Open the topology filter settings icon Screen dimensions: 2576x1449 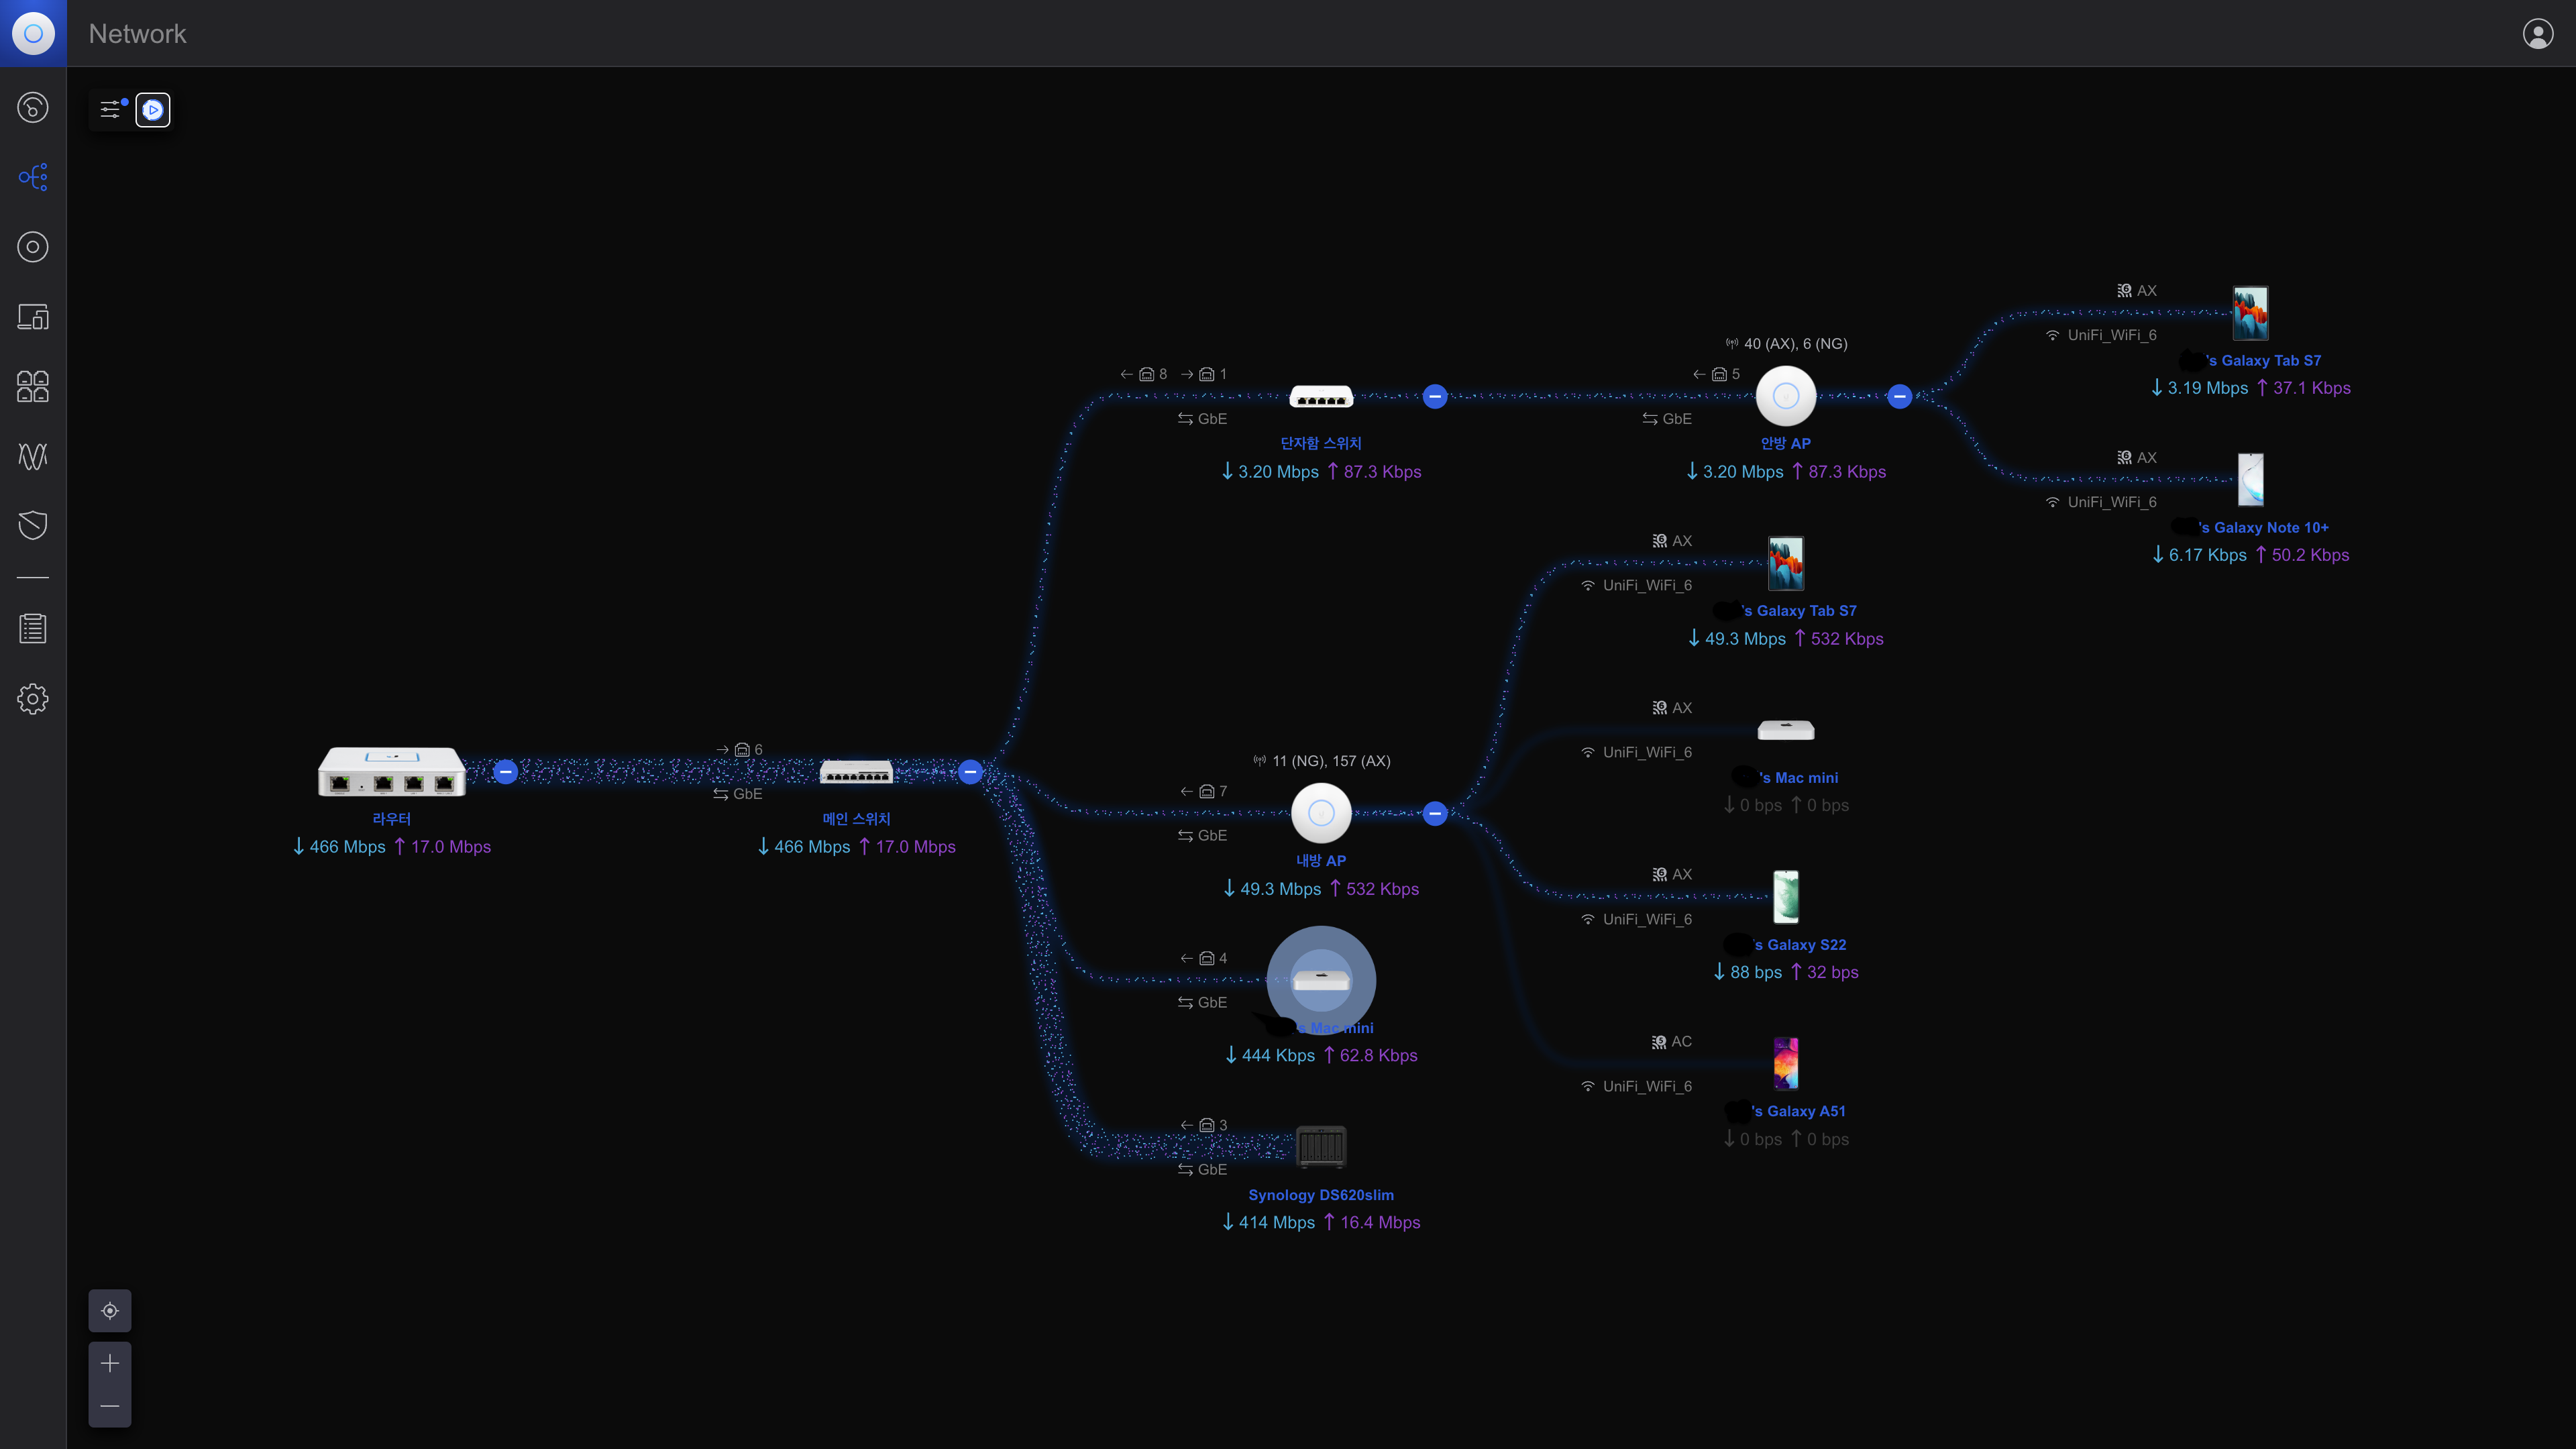point(110,109)
